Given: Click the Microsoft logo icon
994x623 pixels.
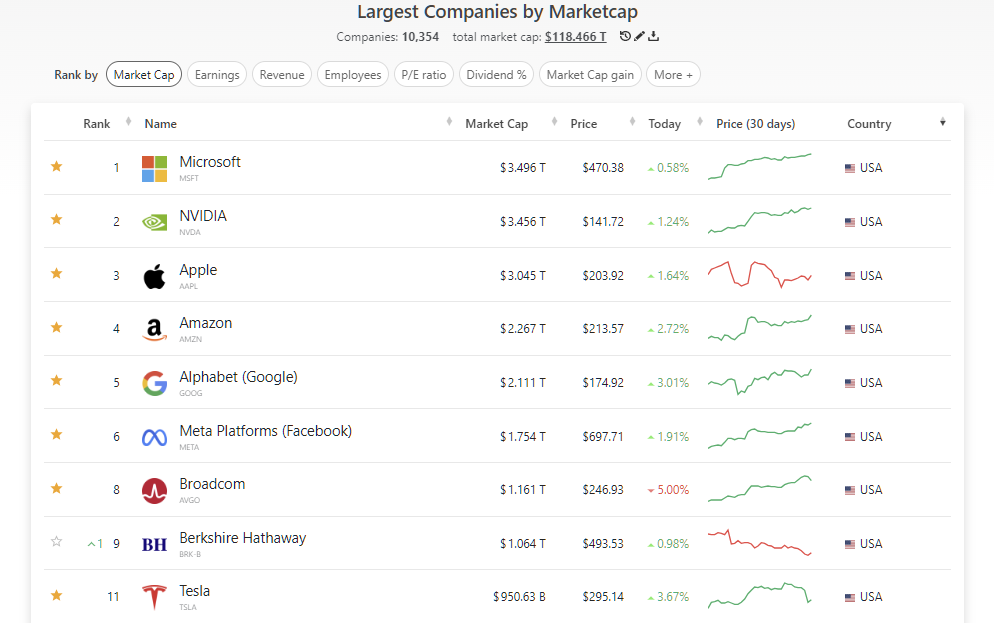Looking at the screenshot, I should 153,167.
